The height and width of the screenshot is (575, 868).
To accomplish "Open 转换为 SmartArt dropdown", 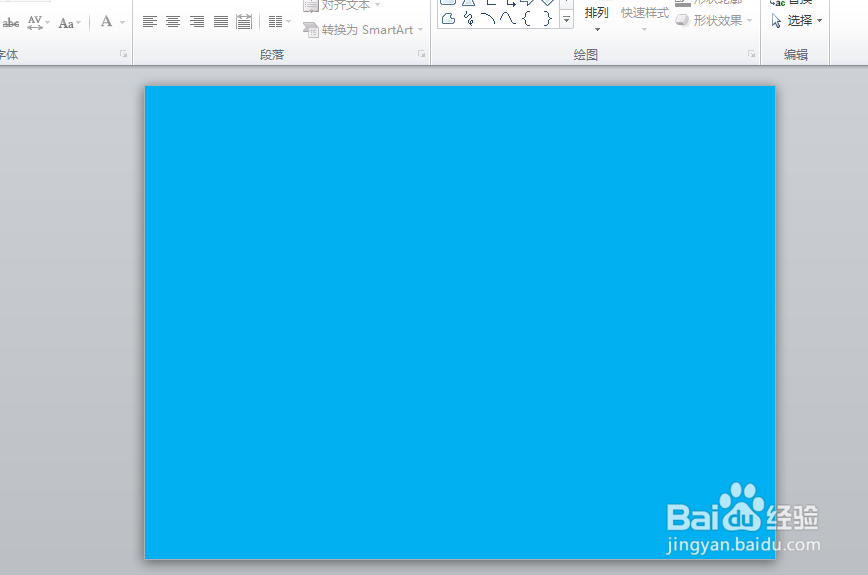I will tap(363, 29).
